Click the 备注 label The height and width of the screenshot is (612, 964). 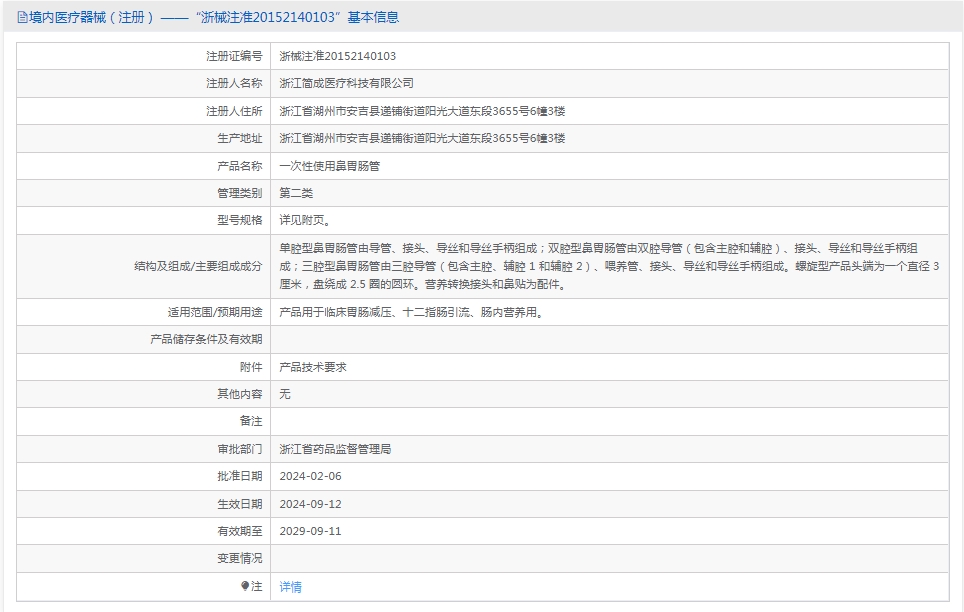(x=251, y=421)
